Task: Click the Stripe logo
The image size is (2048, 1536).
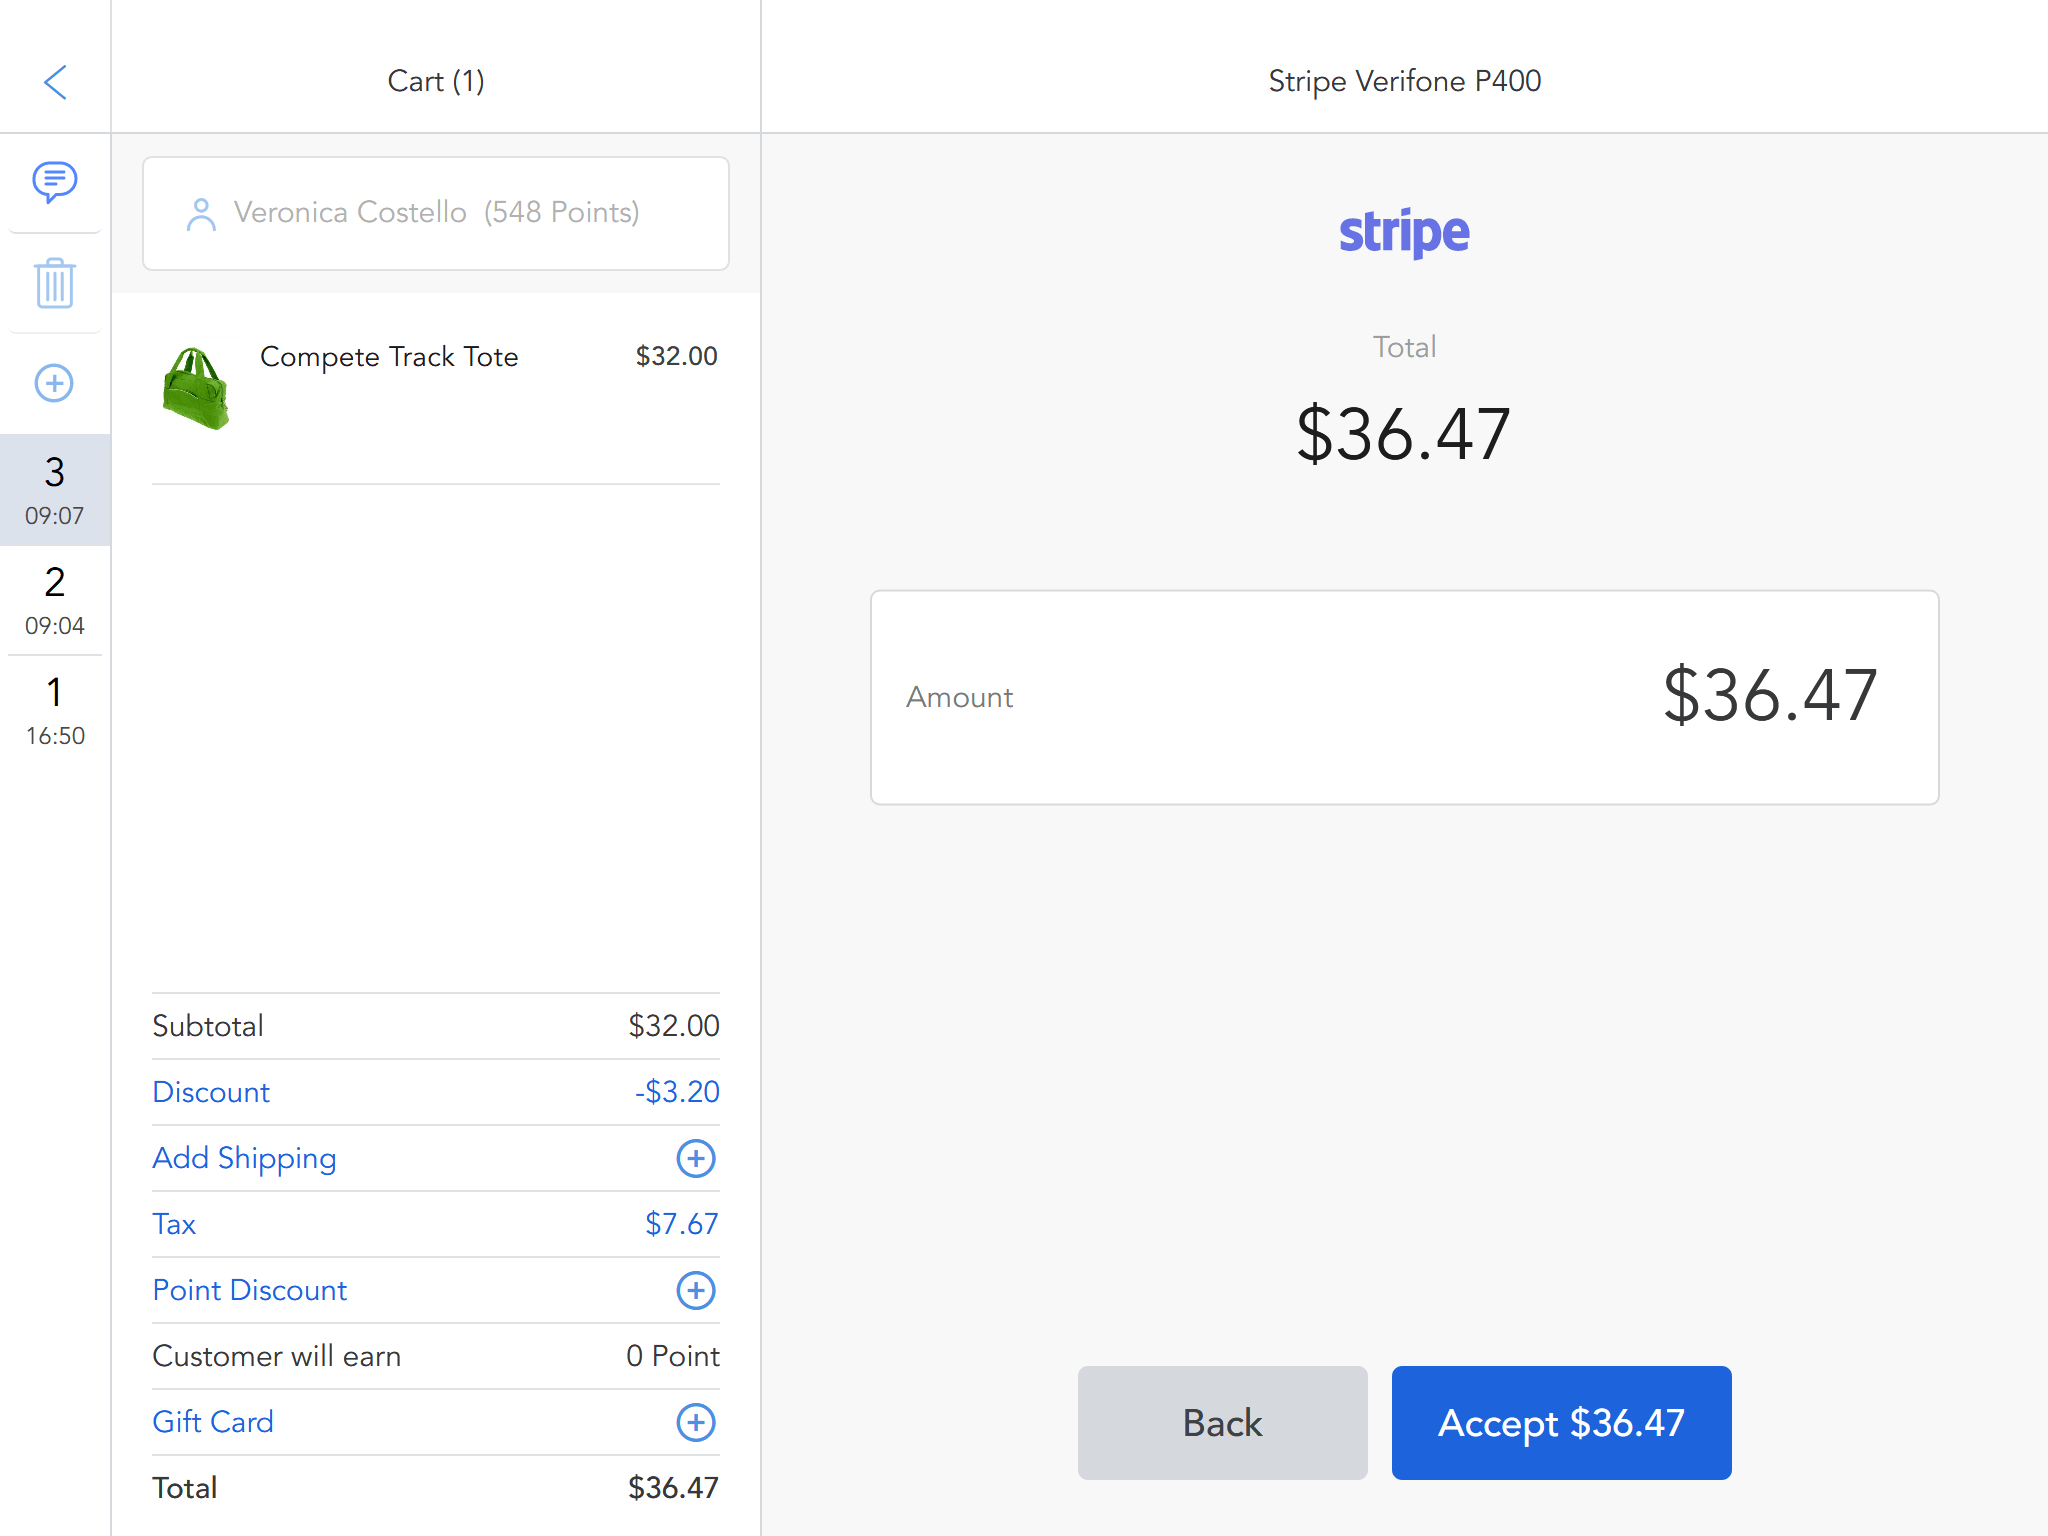Action: point(1404,233)
